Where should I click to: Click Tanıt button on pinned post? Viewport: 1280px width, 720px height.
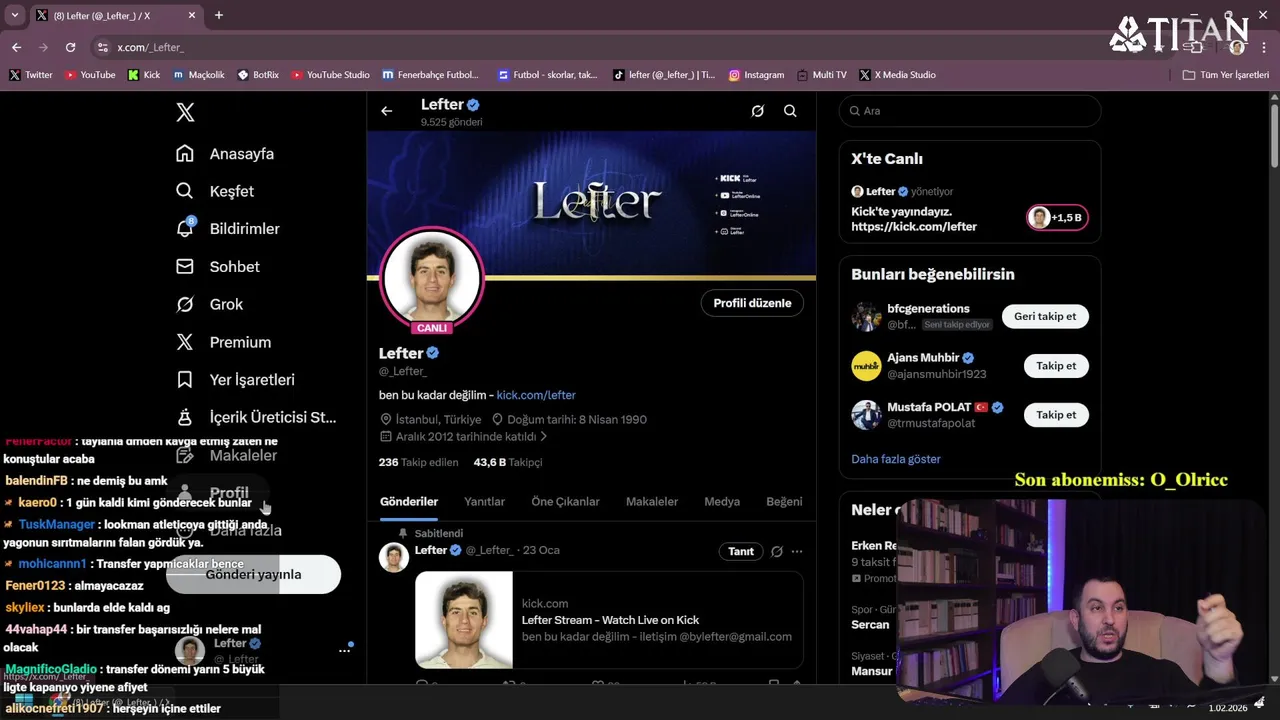[741, 551]
